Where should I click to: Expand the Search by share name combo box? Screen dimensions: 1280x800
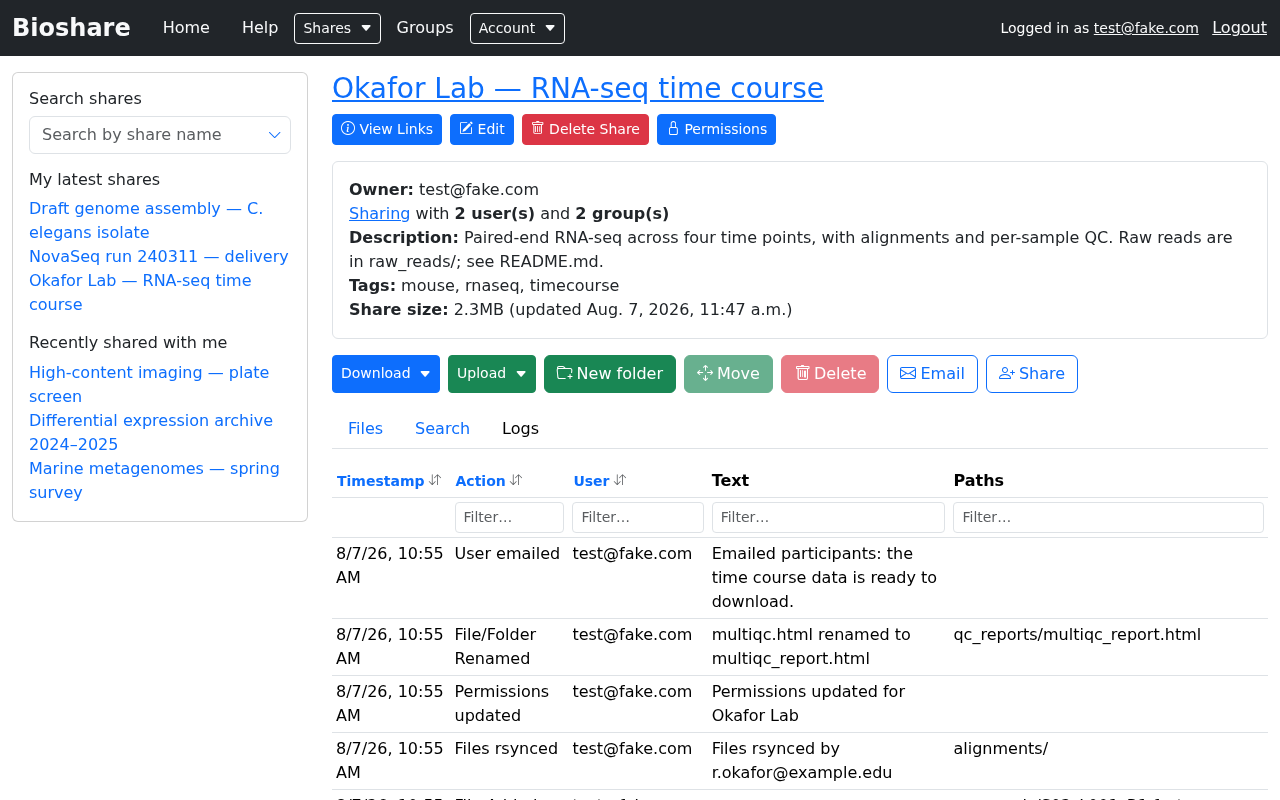click(x=160, y=135)
